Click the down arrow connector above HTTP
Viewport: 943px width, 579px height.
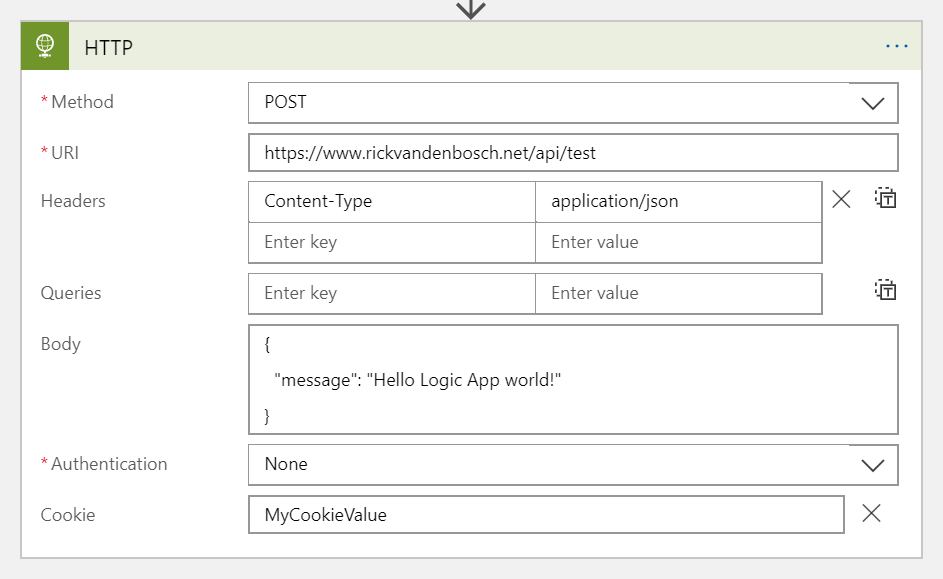[x=470, y=9]
